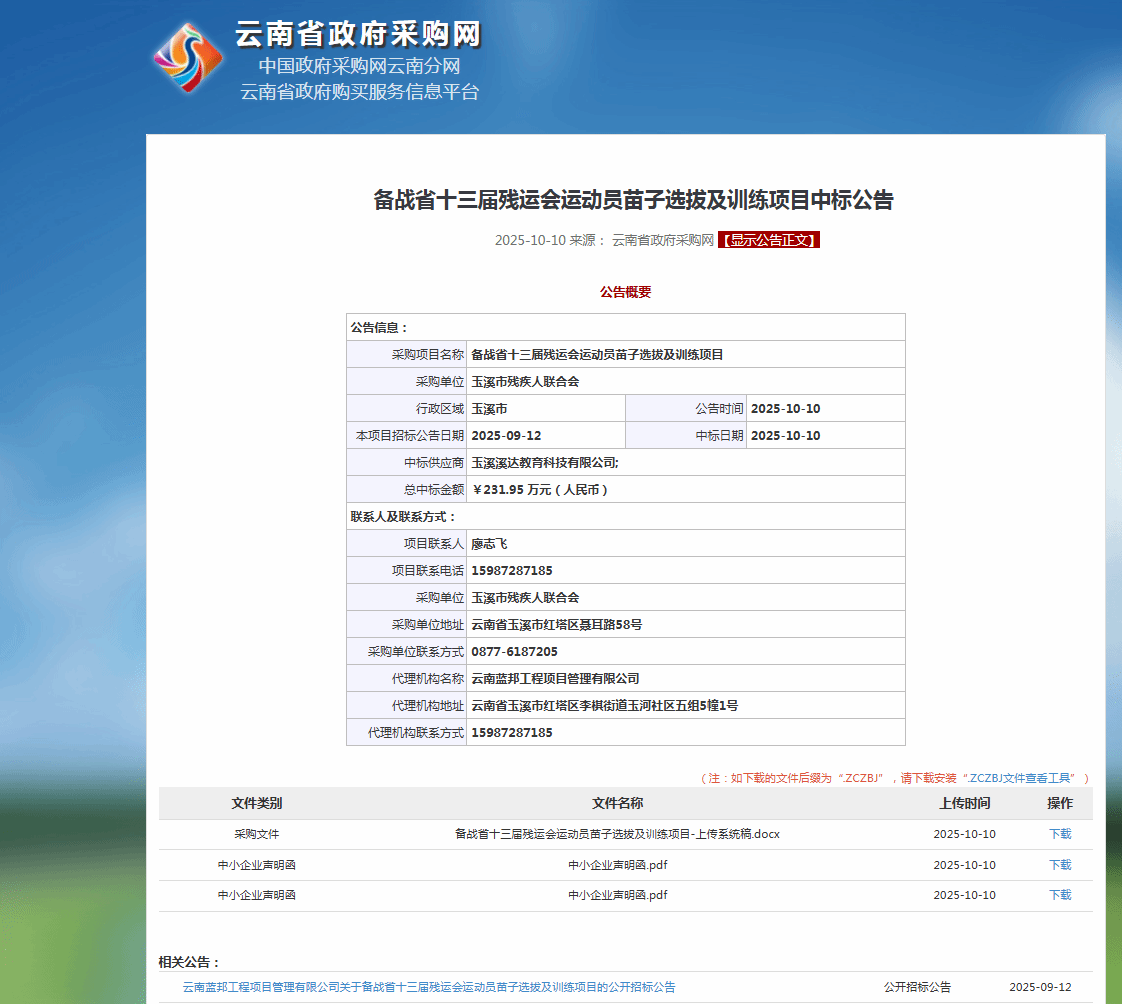Click the 采购单位联系方式 number 0877-6187205

click(x=515, y=652)
